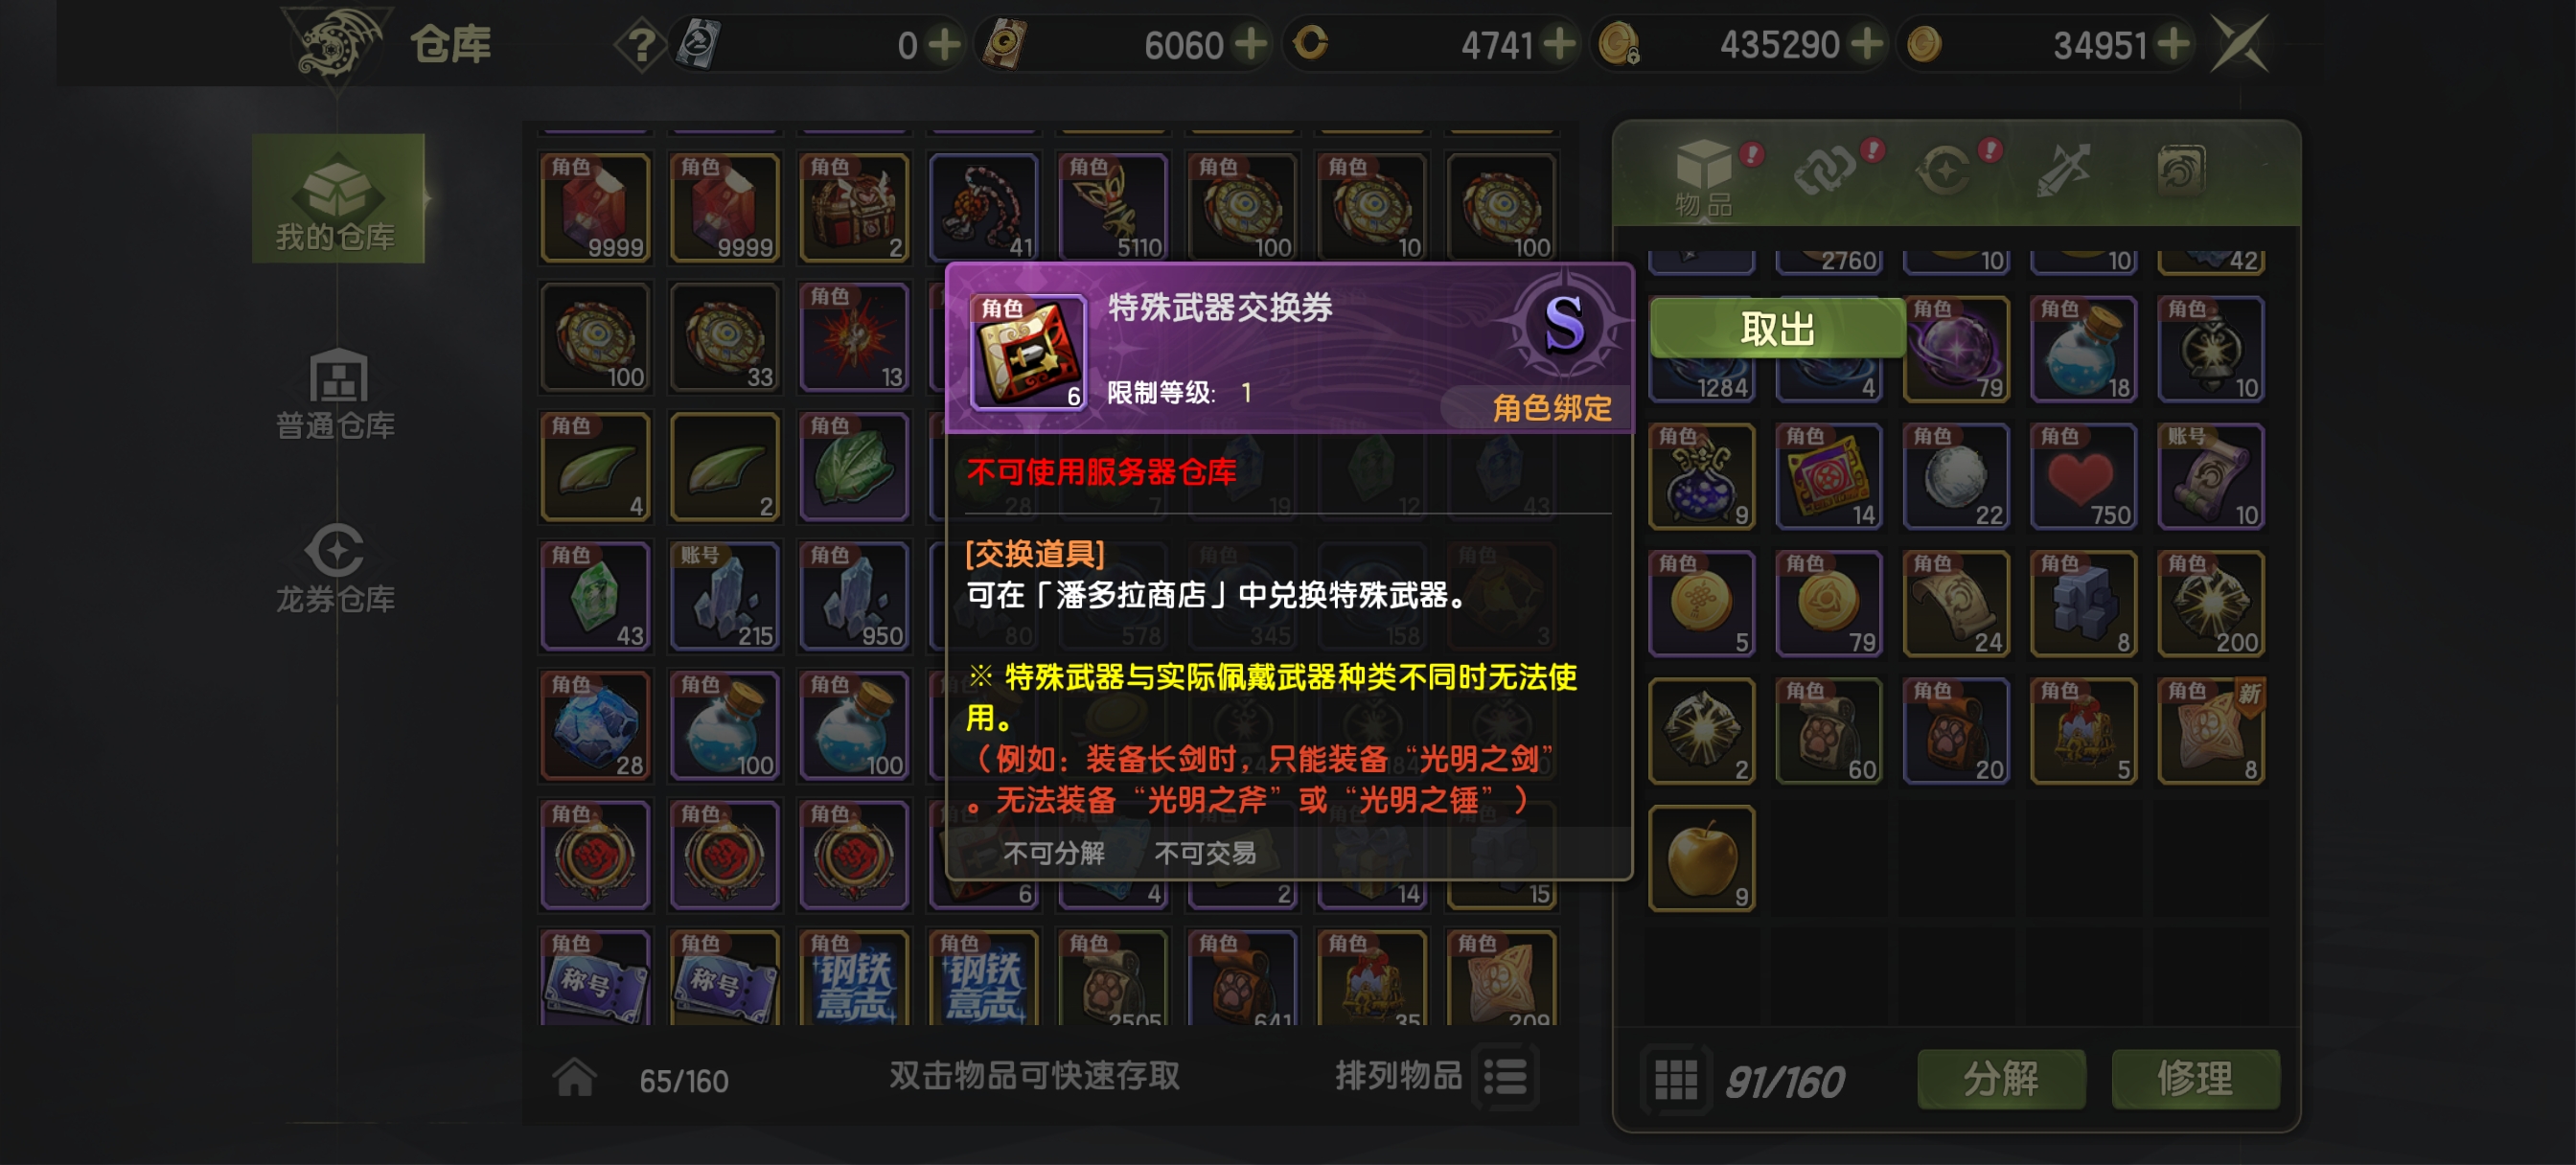Screen dimensions: 2576x1165
Task: Open the 龙券仓库 tab
Action: (337, 568)
